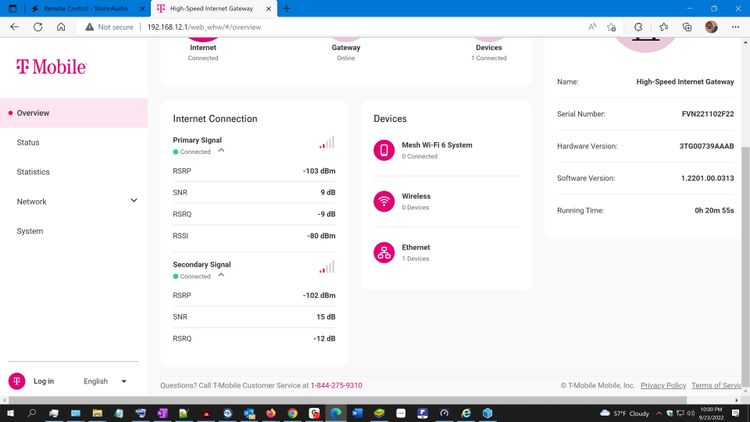Open the Statistics page in sidebar
The width and height of the screenshot is (750, 422).
[x=33, y=172]
